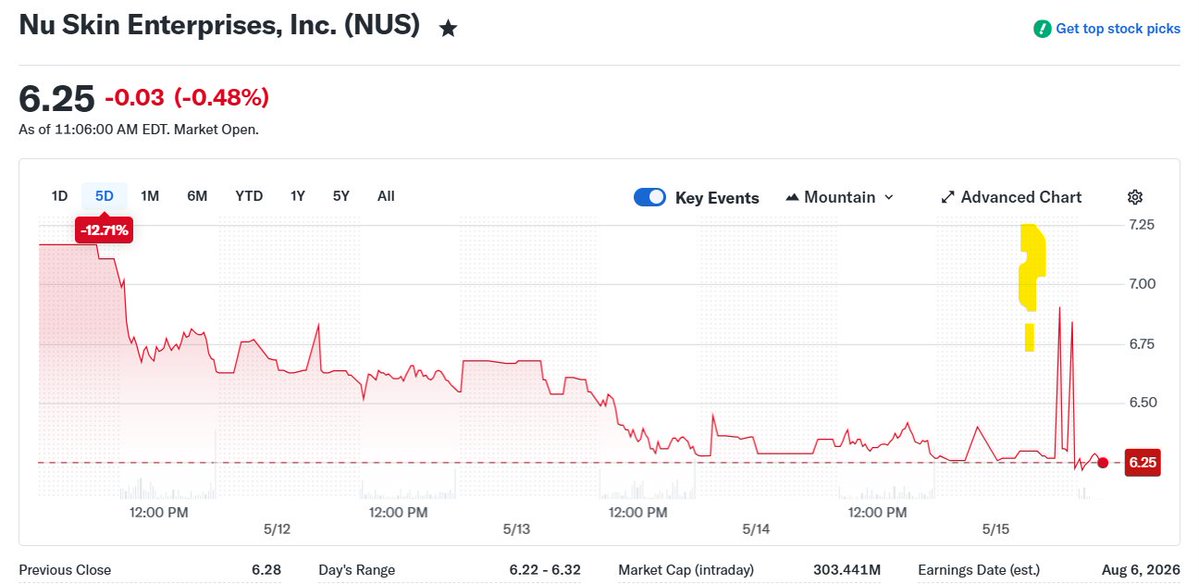Show the All time range
Image resolution: width=1199 pixels, height=584 pixels.
pyautogui.click(x=386, y=196)
